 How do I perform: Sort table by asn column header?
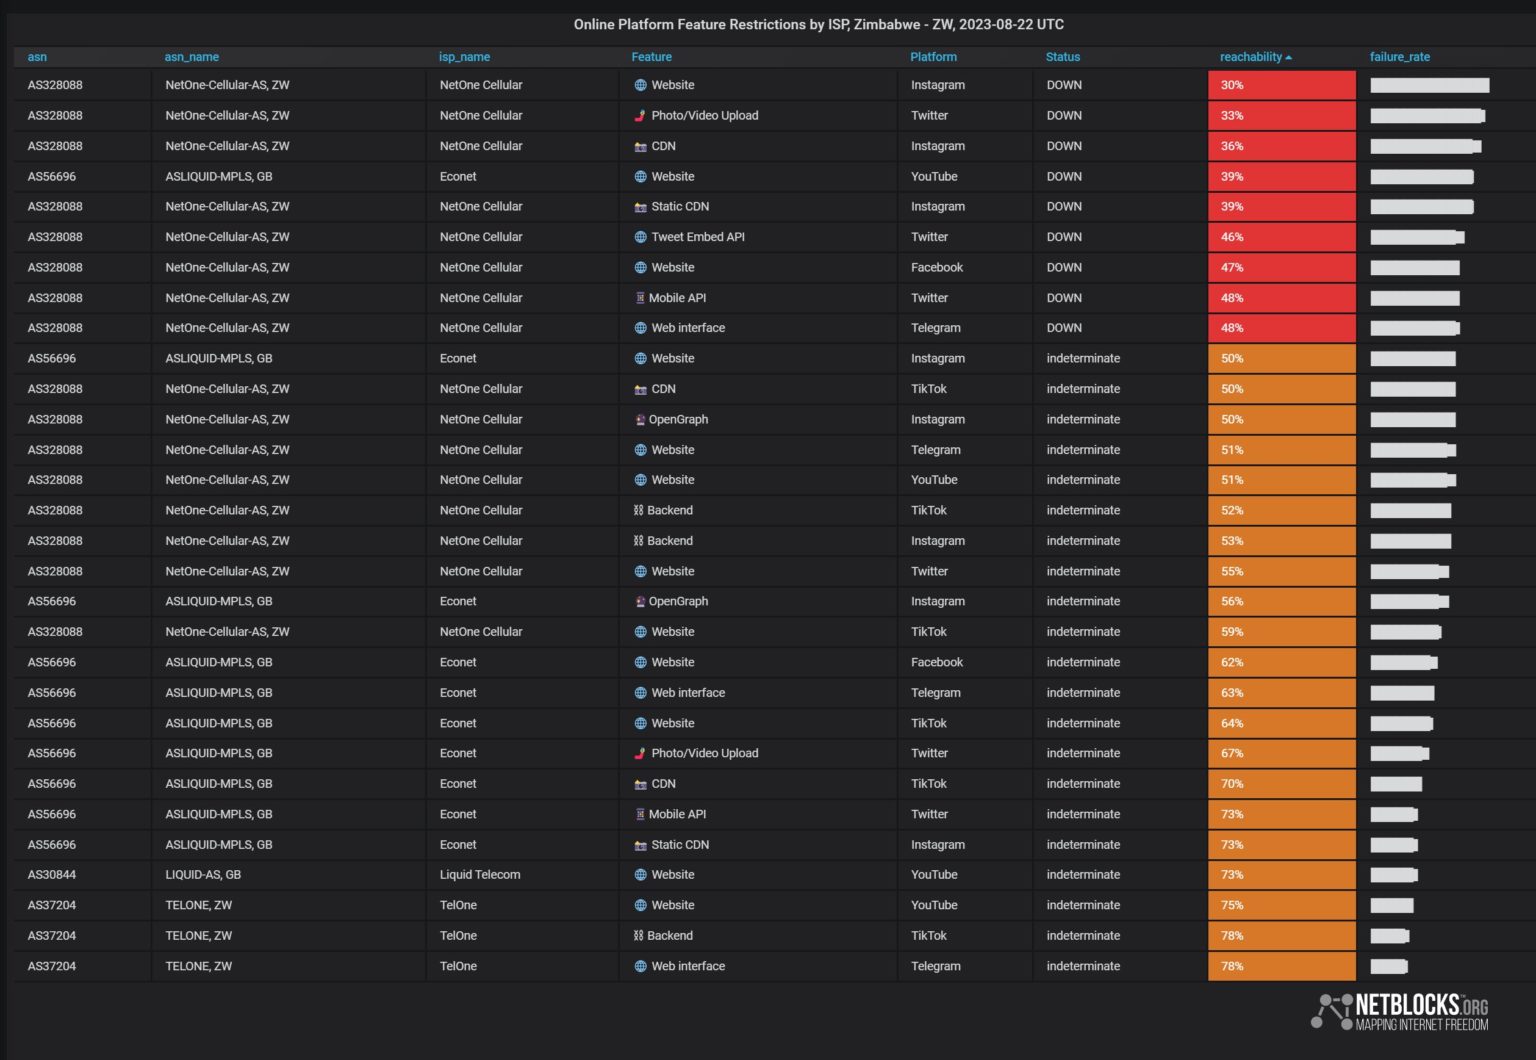(37, 57)
